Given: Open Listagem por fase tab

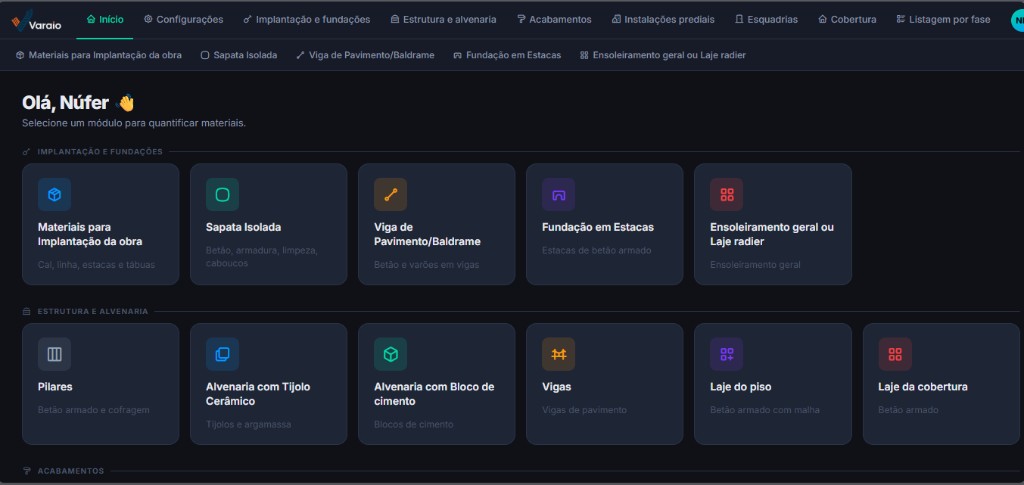Looking at the screenshot, I should coord(943,20).
